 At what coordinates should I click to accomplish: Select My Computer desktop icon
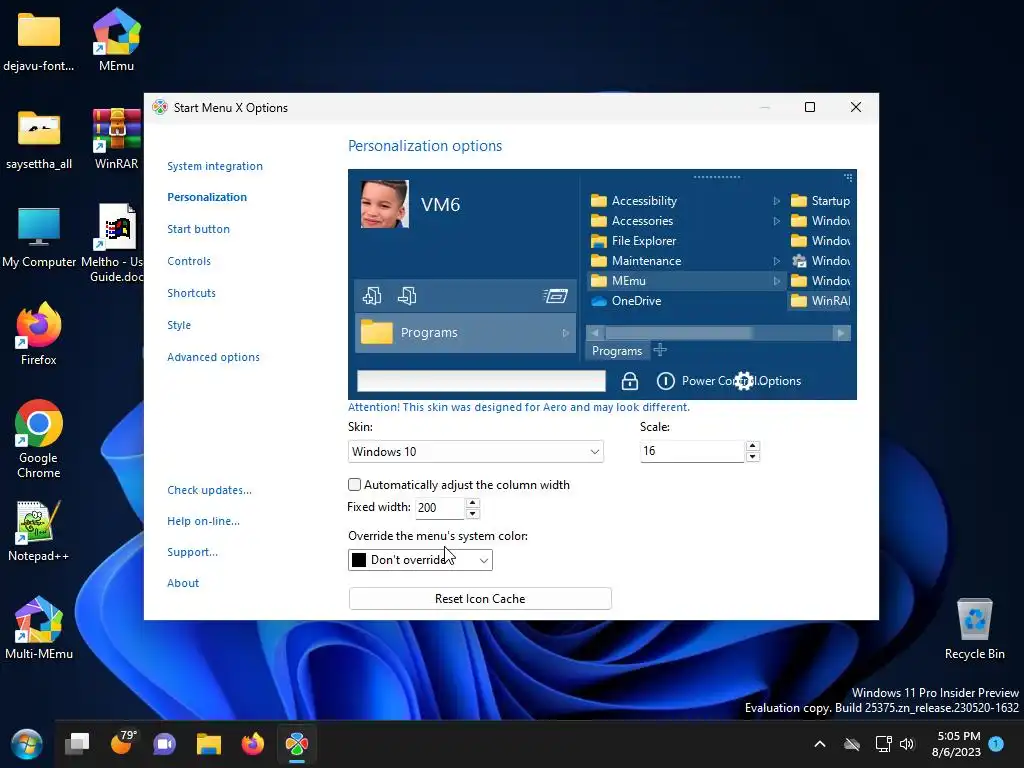(x=39, y=236)
